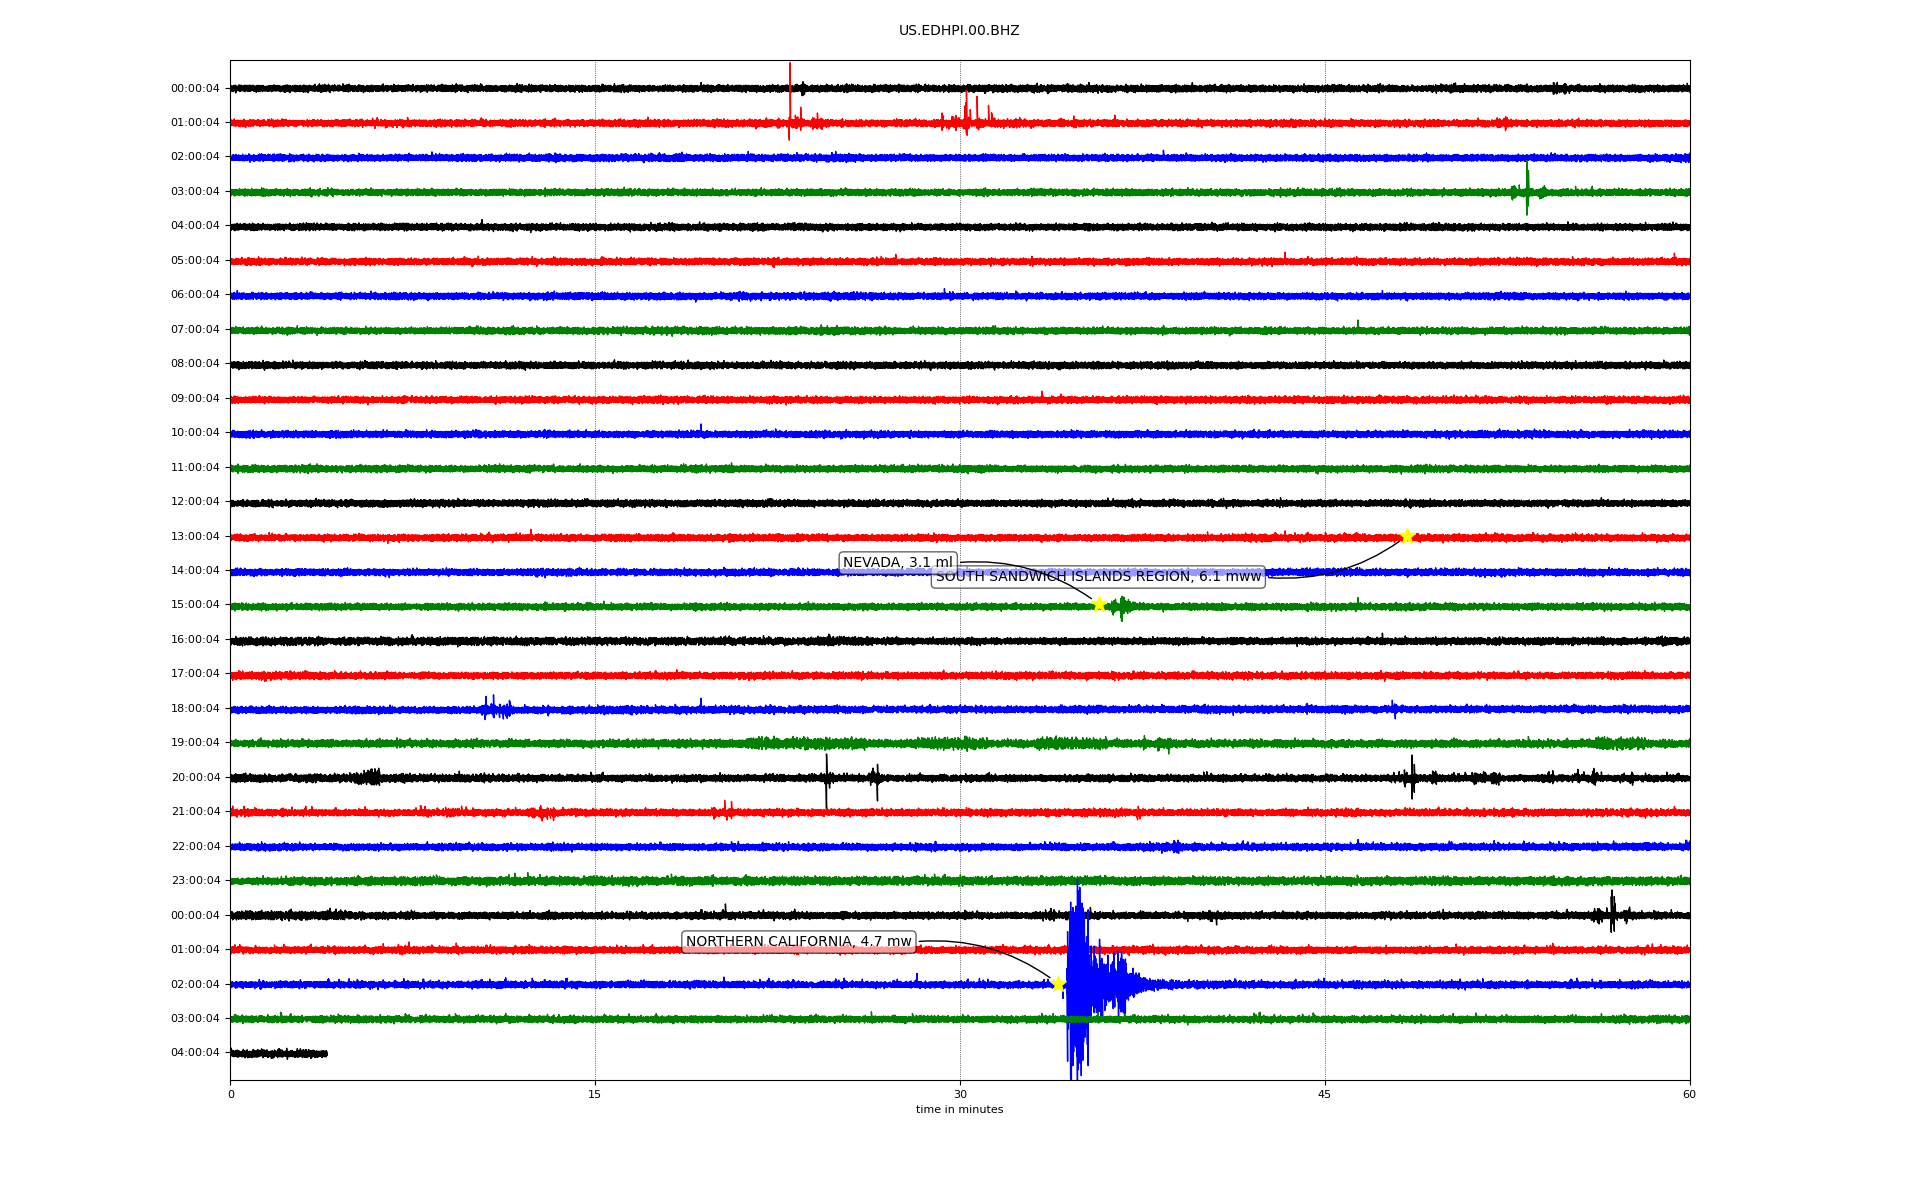This screenshot has width=1920, height=1200.
Task: Click the tall red spike on the 01:00:04 trace
Action: pyautogui.click(x=790, y=102)
